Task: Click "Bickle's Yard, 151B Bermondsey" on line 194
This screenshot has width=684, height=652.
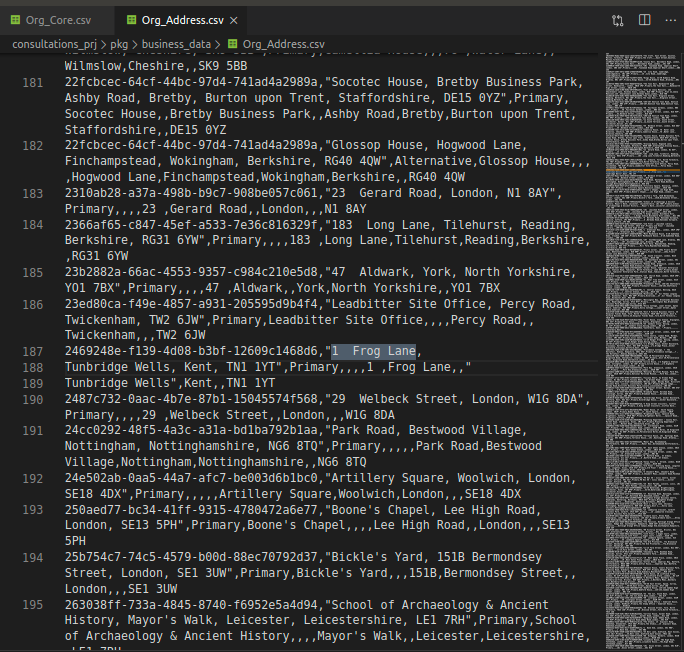Action: click(436, 557)
